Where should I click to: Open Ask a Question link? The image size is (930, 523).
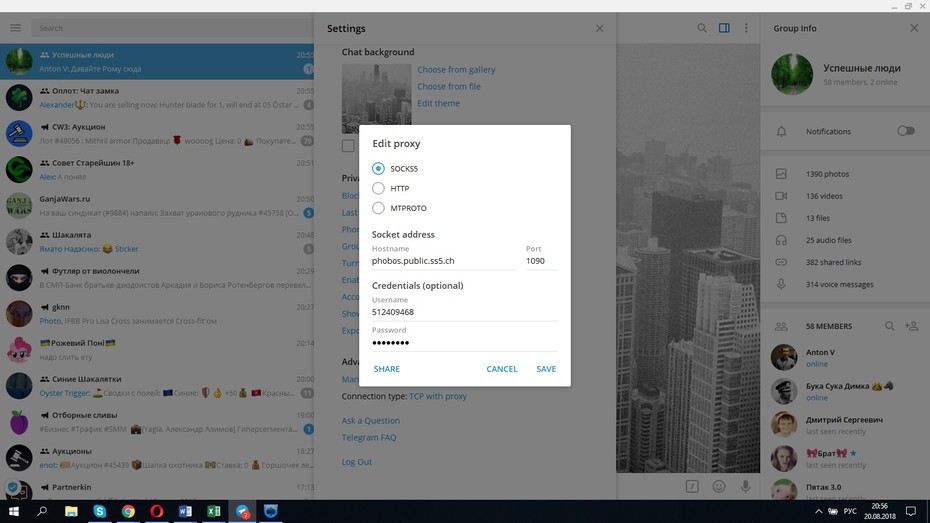tap(371, 420)
